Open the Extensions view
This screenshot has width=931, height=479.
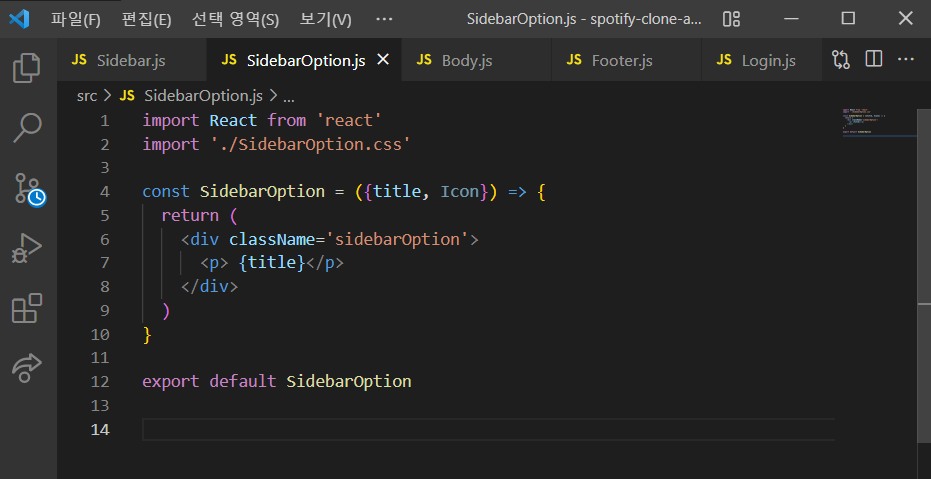(27, 308)
